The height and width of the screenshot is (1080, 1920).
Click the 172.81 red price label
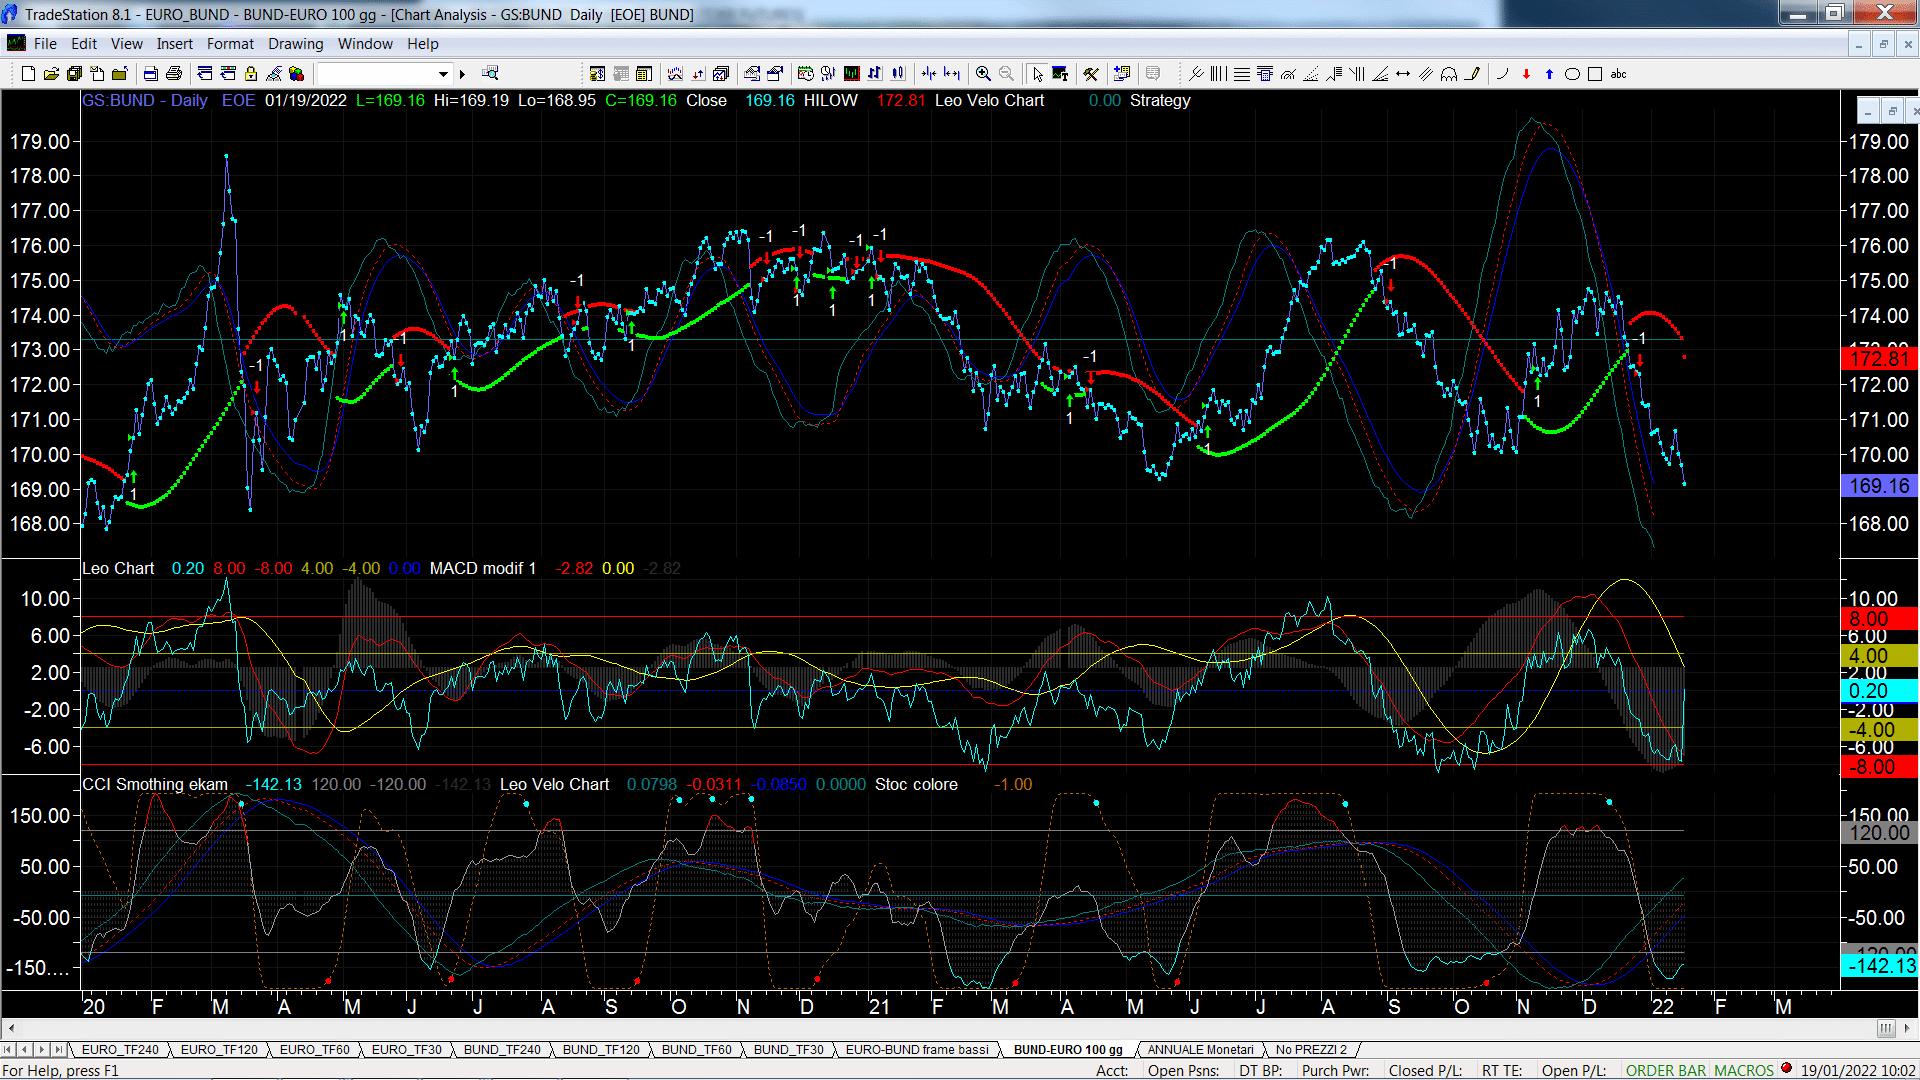coord(1879,358)
